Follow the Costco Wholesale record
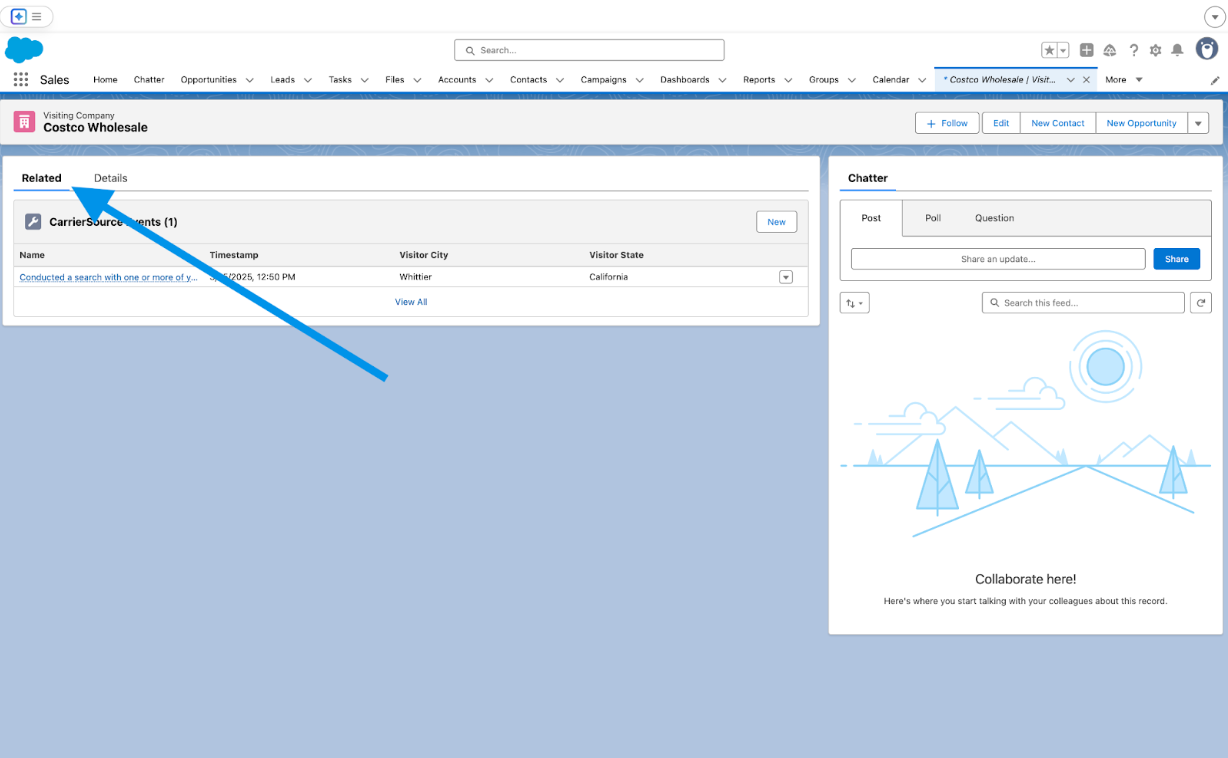Viewport: 1228px width, 758px height. 947,123
